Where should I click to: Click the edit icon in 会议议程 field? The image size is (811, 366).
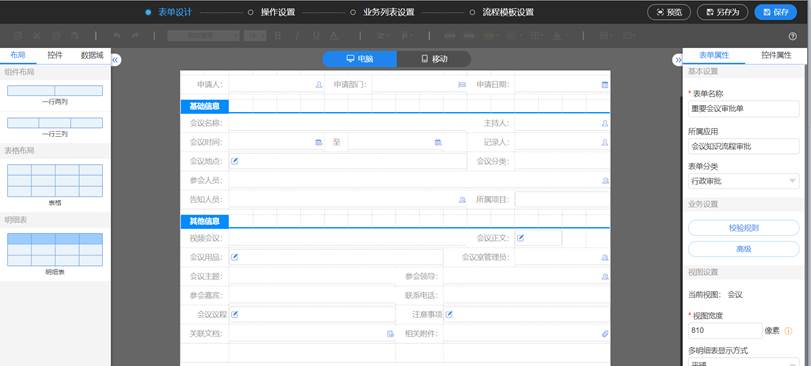pyautogui.click(x=235, y=314)
